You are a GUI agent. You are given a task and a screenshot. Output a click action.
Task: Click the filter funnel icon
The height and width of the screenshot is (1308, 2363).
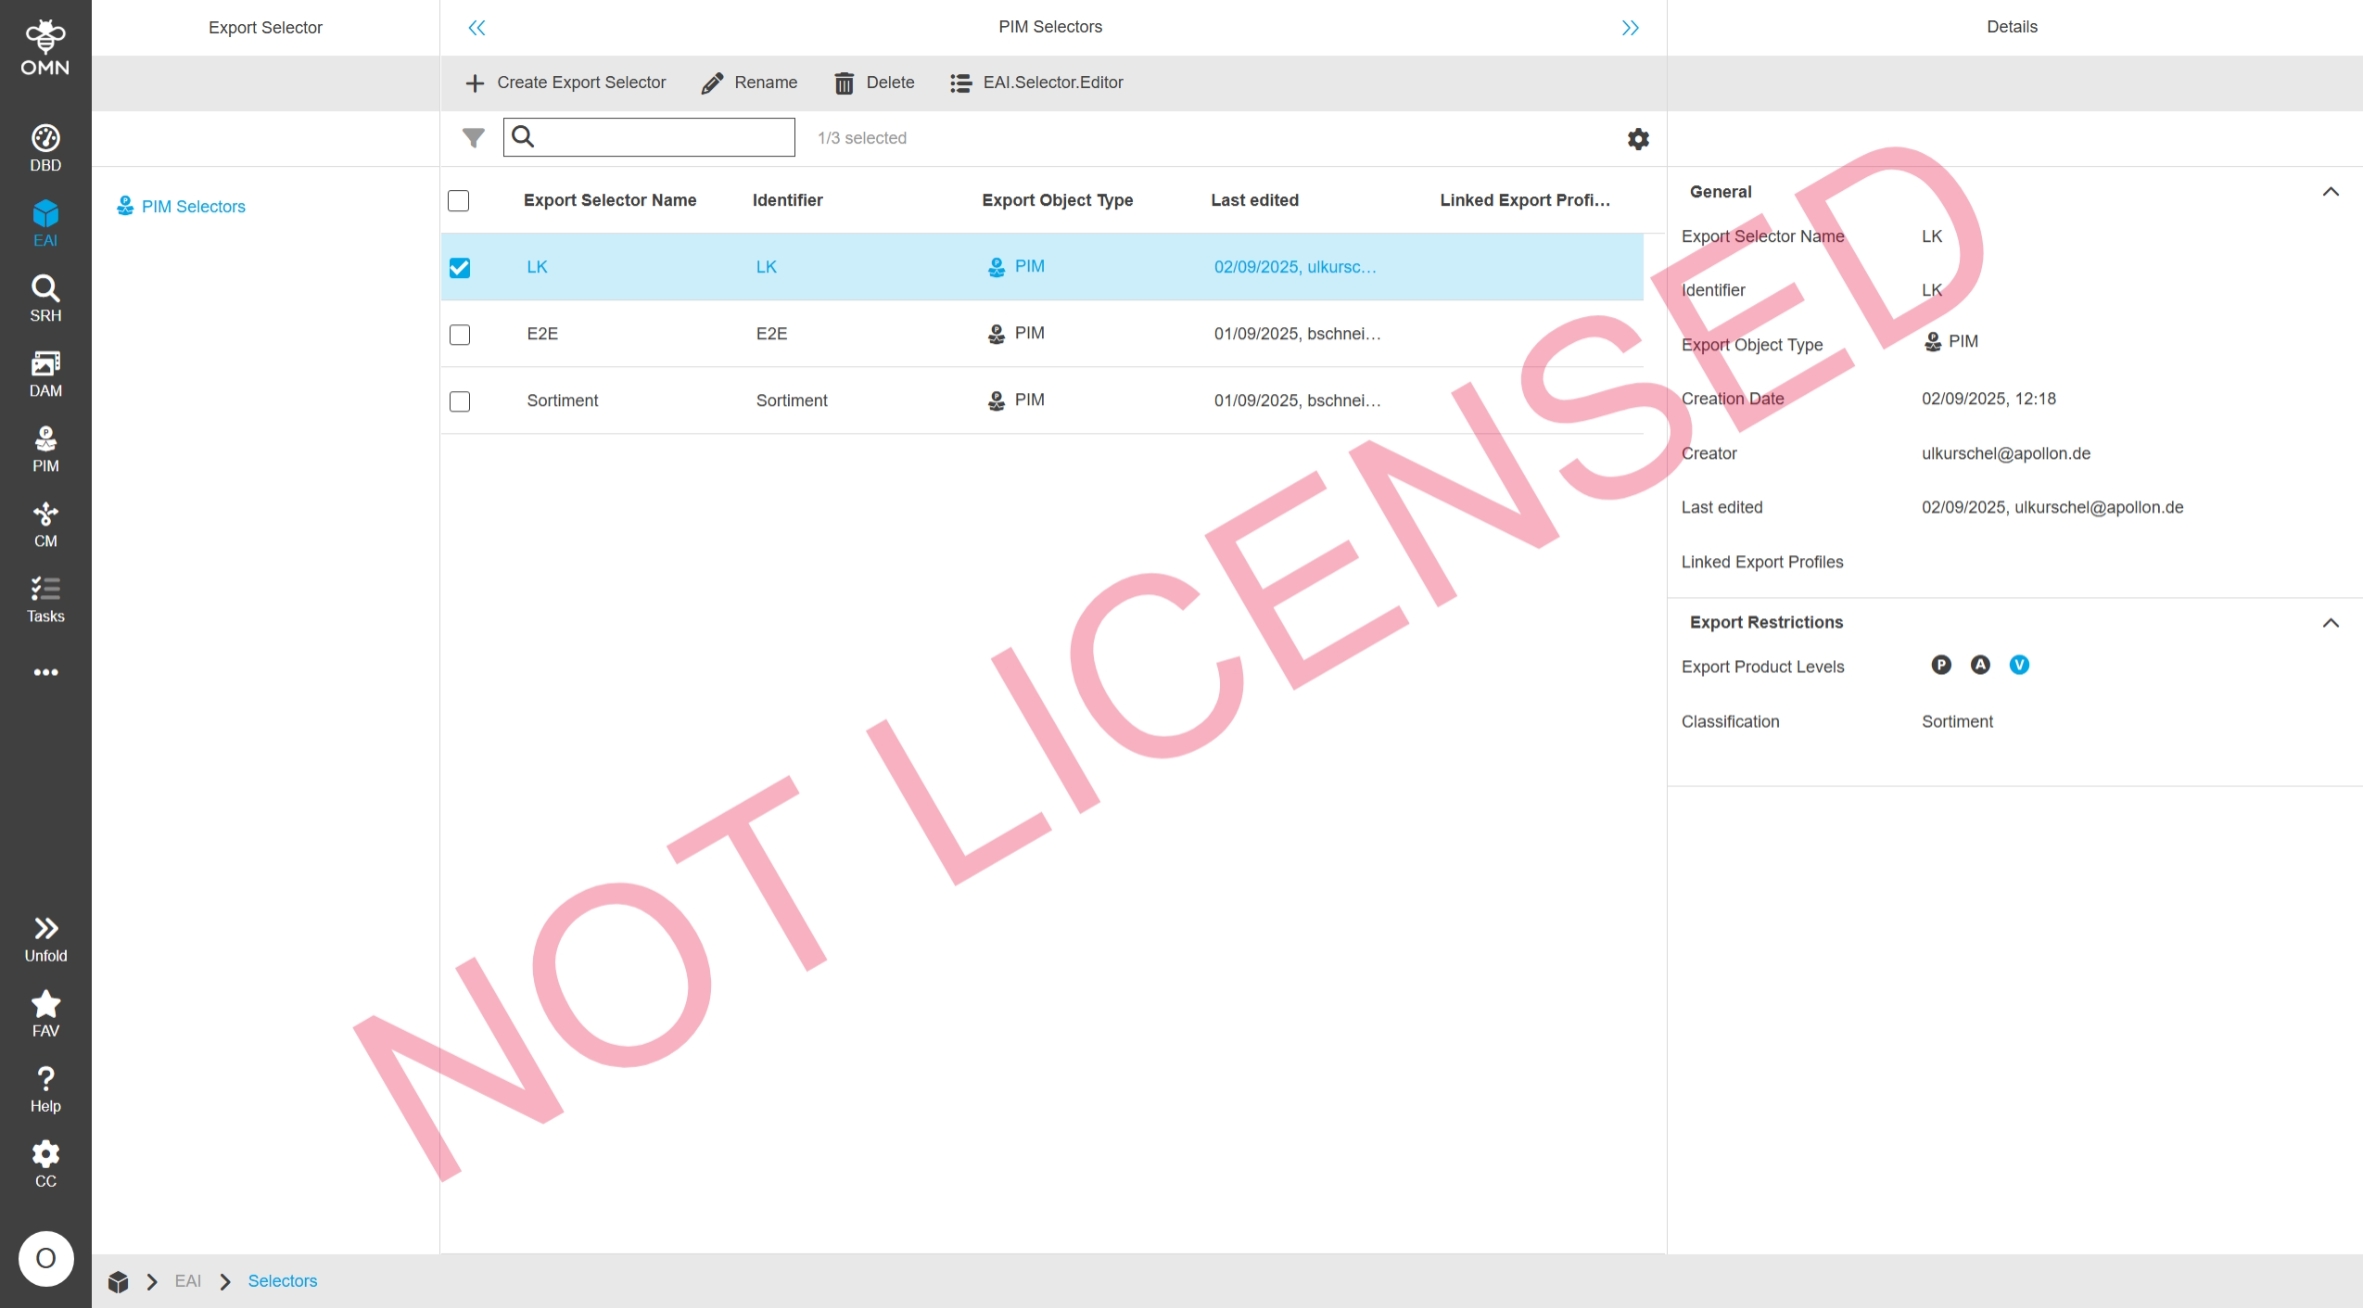coord(473,138)
